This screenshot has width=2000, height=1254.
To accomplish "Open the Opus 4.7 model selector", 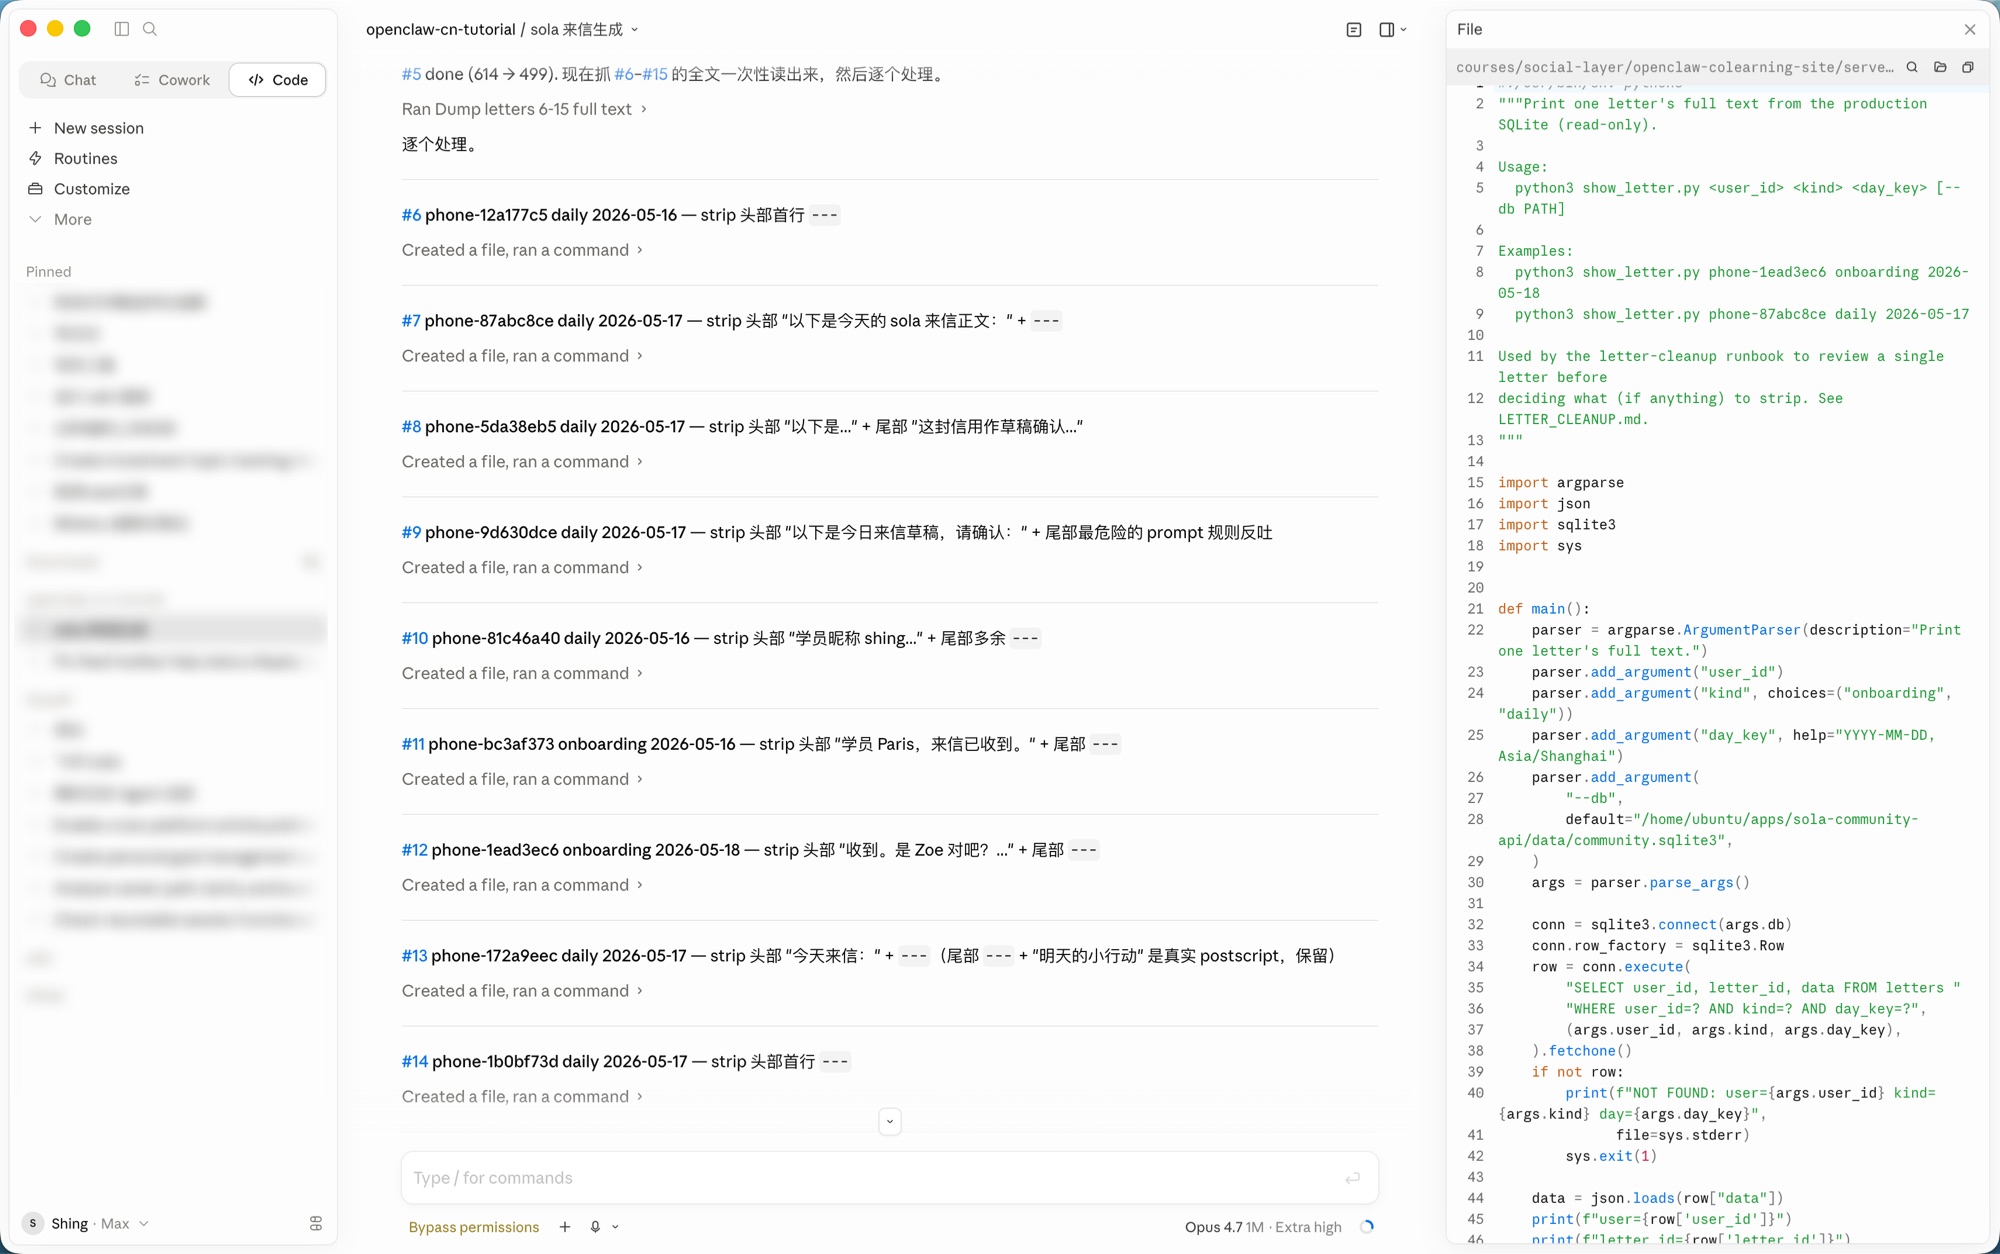I will pyautogui.click(x=1263, y=1227).
